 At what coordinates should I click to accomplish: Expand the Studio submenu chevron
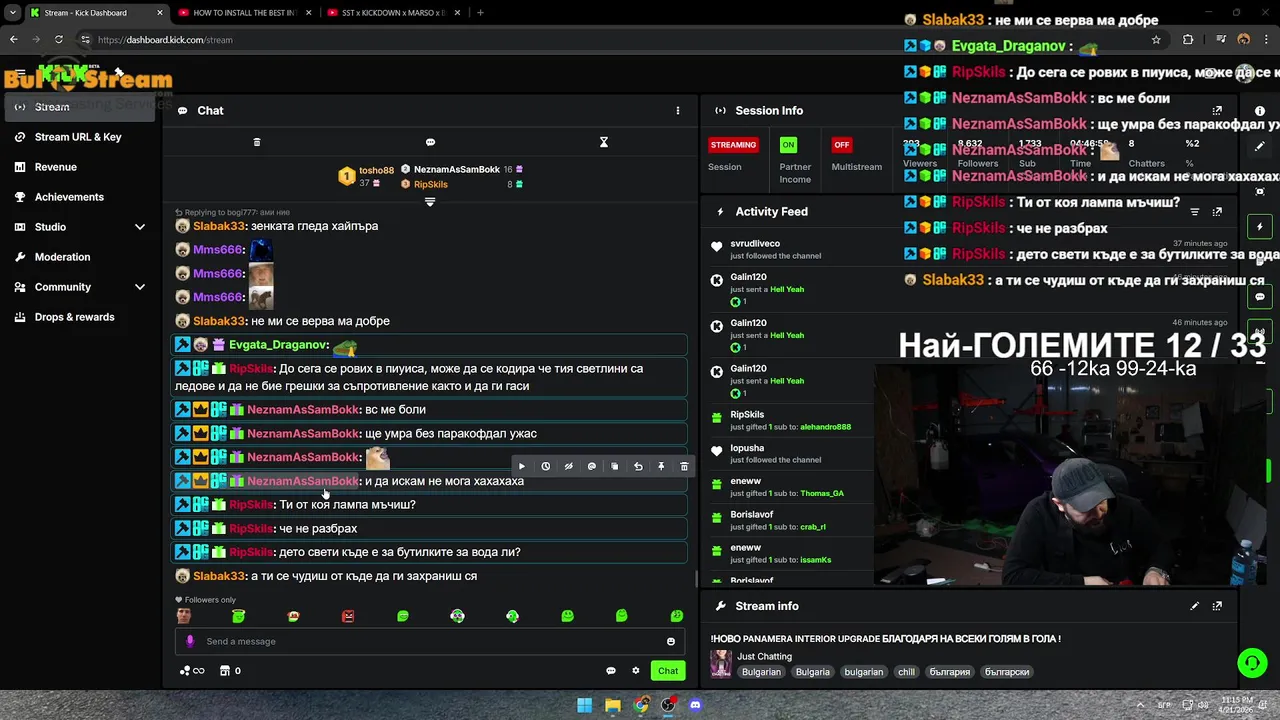140,227
